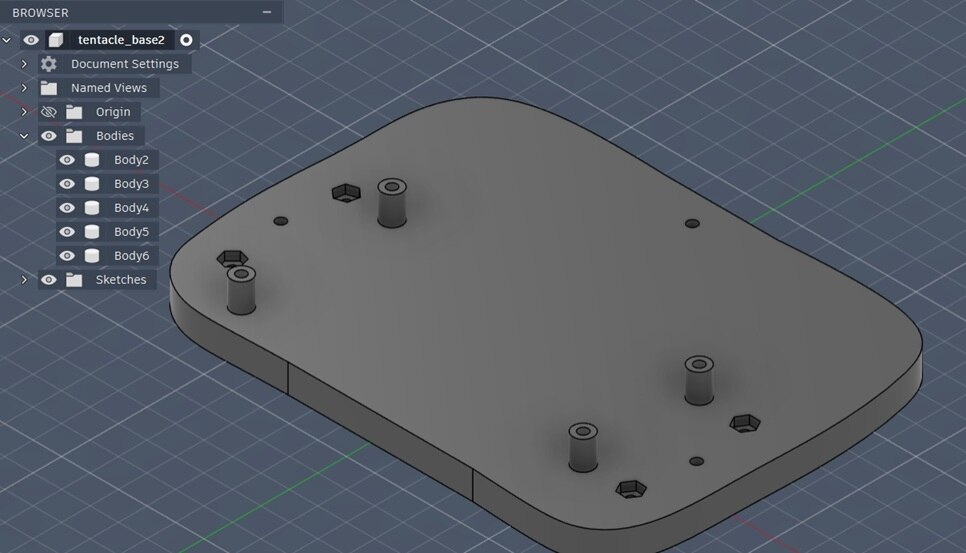Hide Body4 using its eye icon
Screen dimensions: 966x553
tap(67, 208)
